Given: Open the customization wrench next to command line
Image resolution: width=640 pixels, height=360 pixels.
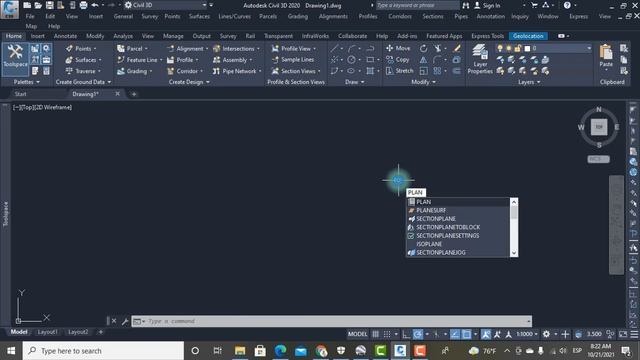Looking at the screenshot, I should tap(125, 321).
